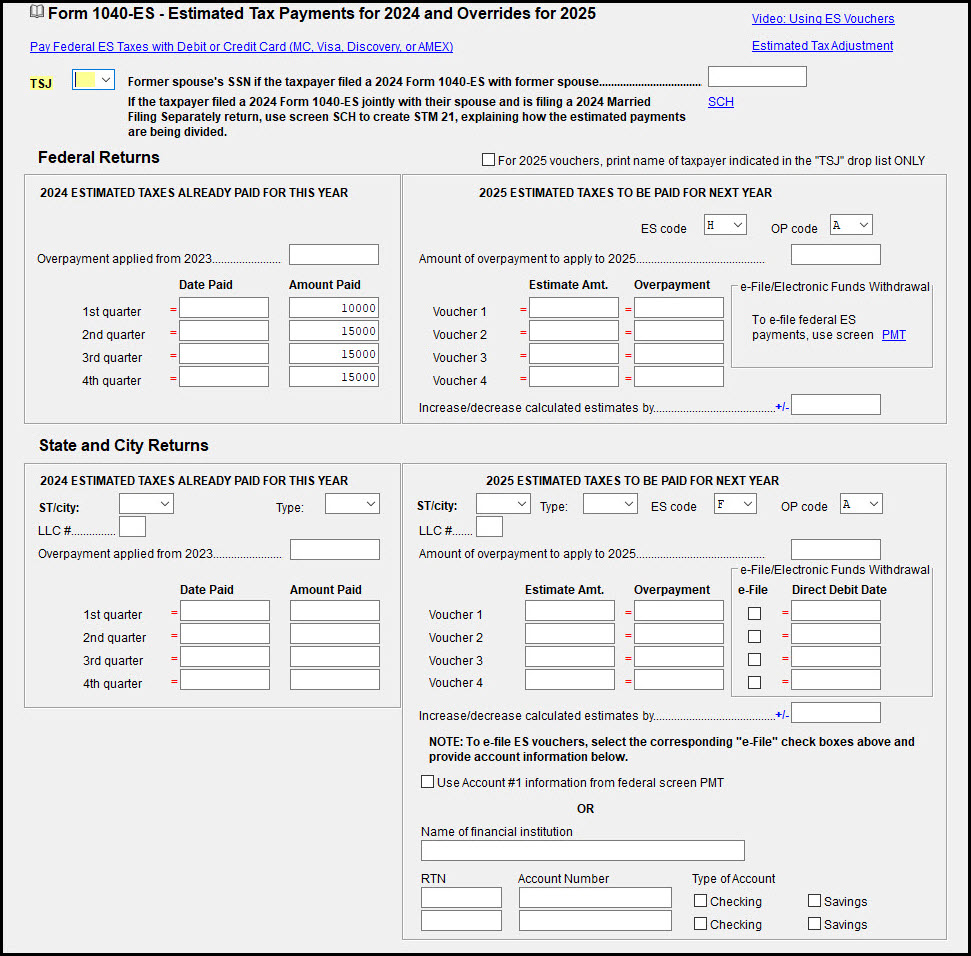
Task: Tick e-File checkbox for state Voucher 3
Action: coord(754,659)
